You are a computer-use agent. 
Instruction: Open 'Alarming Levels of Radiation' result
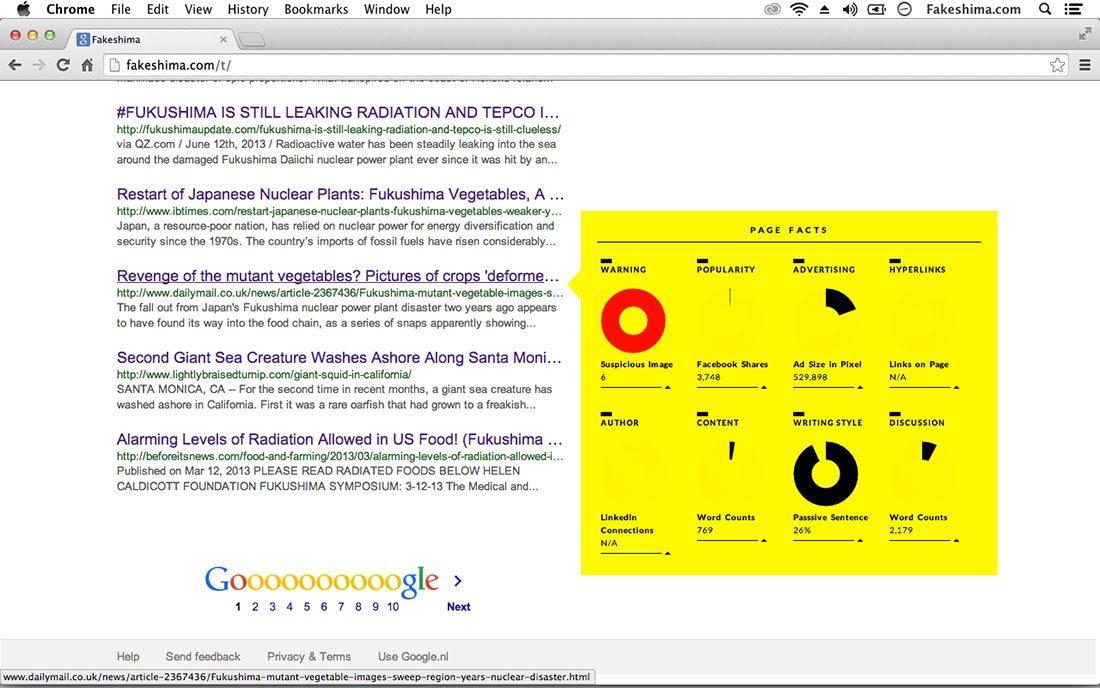[340, 439]
